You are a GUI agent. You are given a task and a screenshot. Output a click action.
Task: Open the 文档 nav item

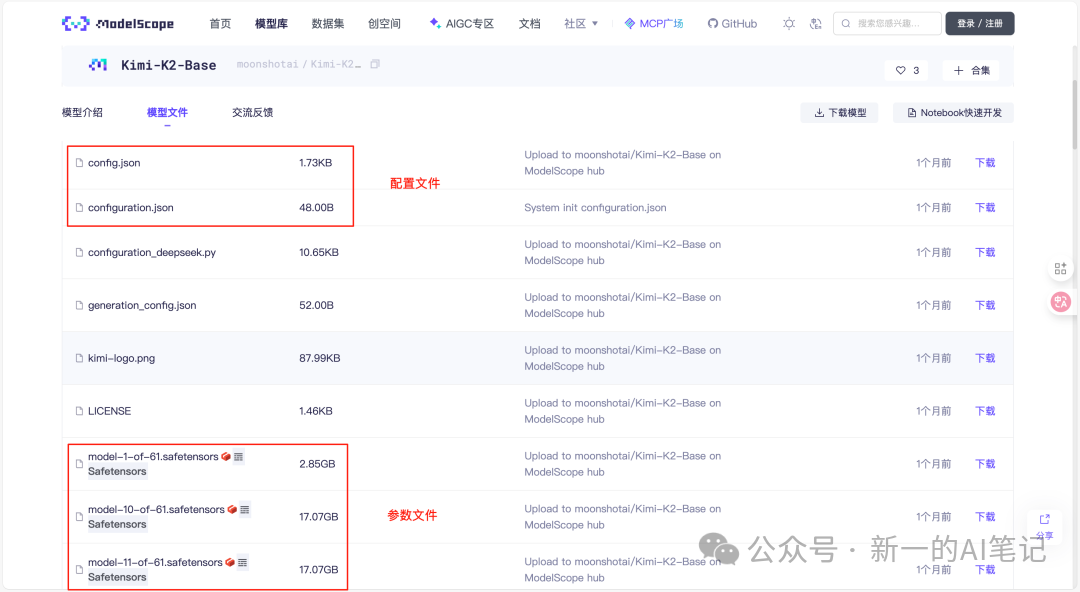[x=530, y=23]
